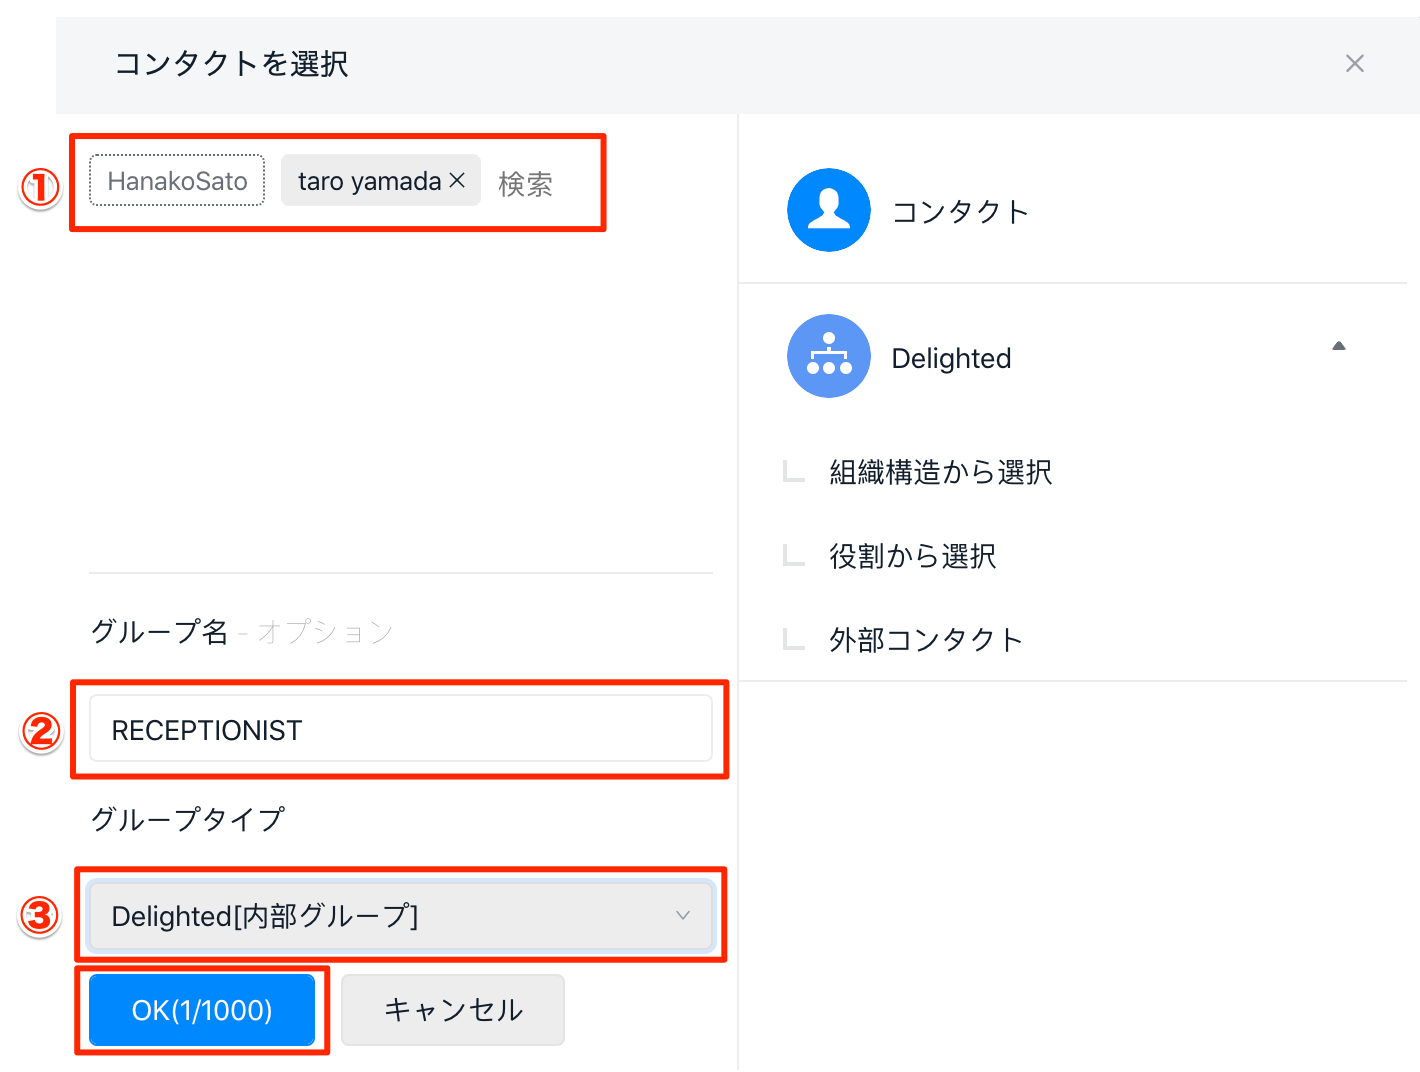Click the キャンセル button
Image resolution: width=1420 pixels, height=1072 pixels.
click(x=453, y=1010)
